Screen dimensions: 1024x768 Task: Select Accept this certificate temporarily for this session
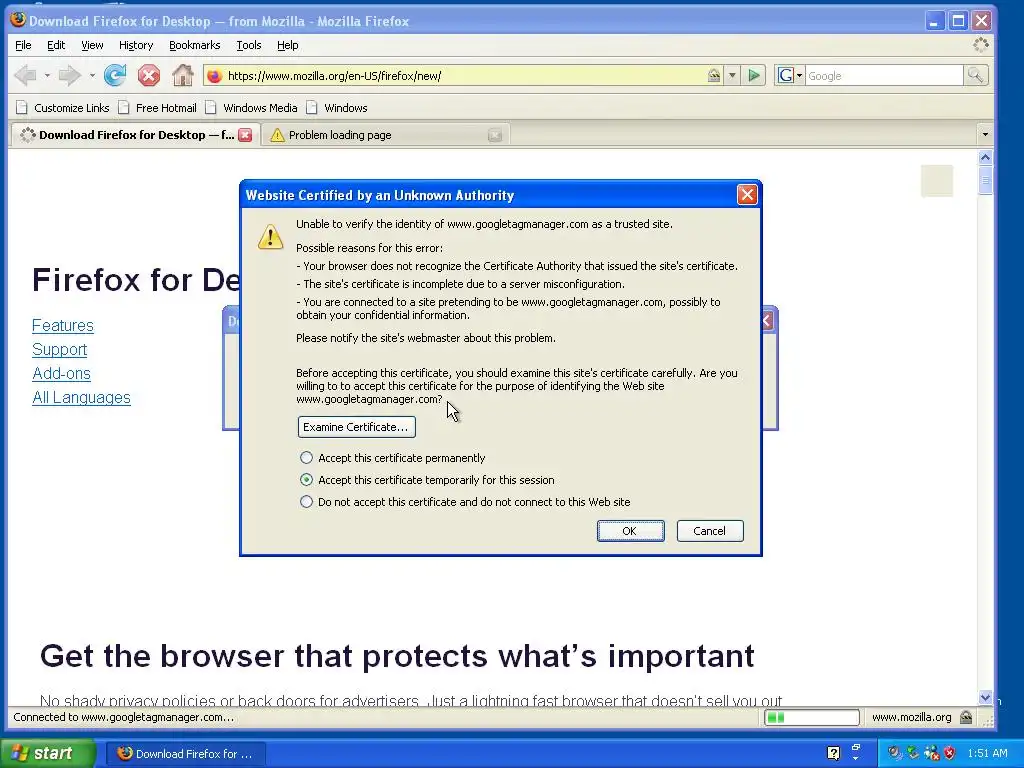[x=306, y=480]
